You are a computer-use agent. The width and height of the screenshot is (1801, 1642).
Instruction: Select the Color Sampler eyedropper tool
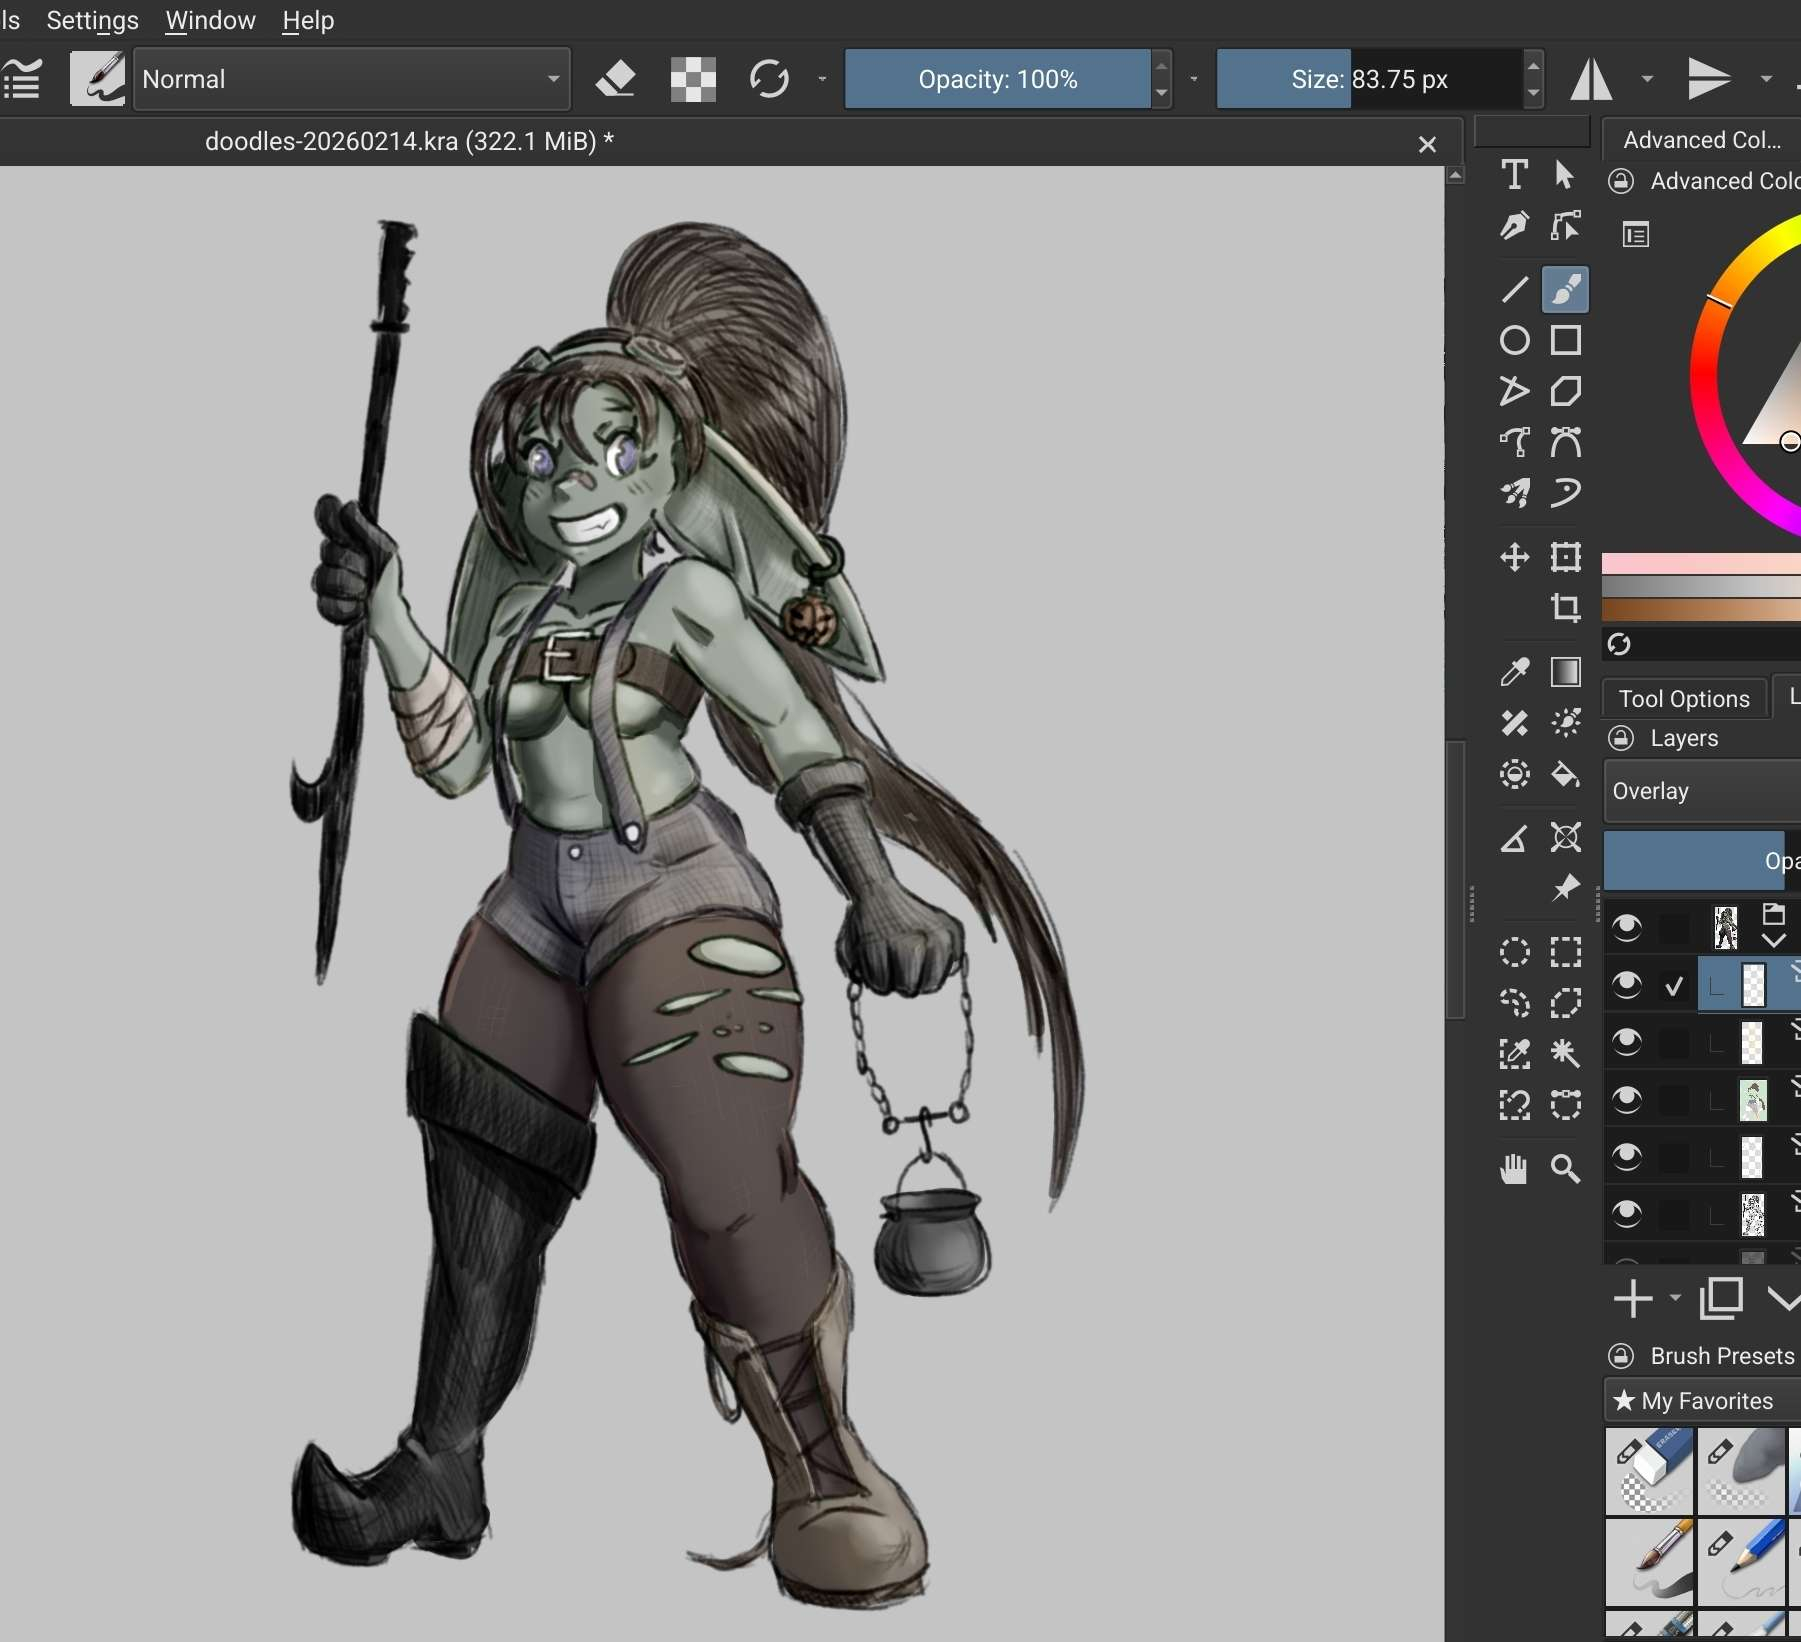1514,672
